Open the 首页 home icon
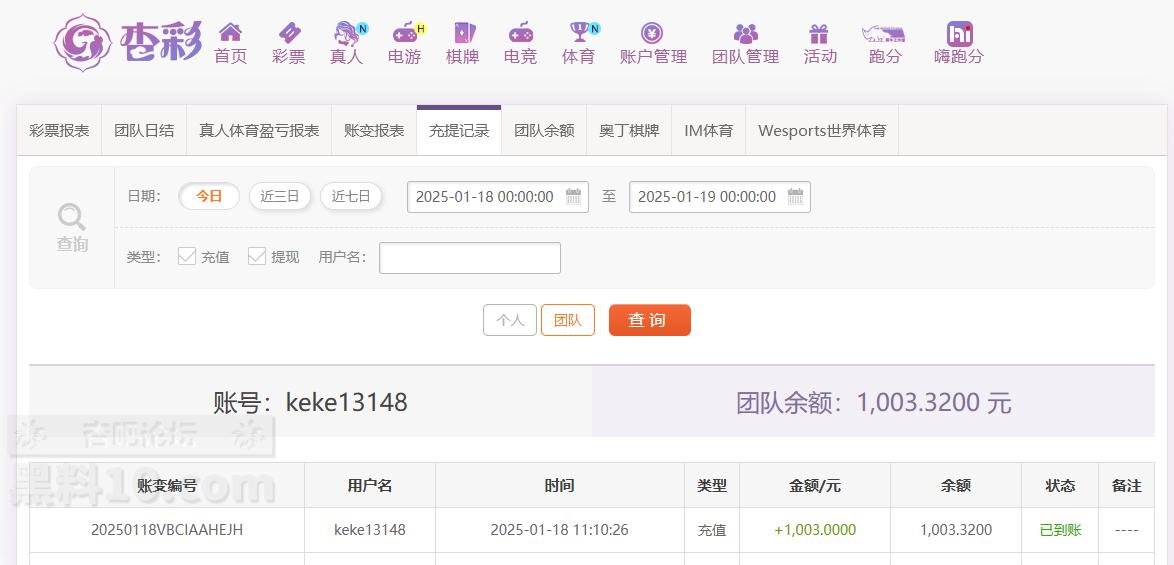 point(230,32)
